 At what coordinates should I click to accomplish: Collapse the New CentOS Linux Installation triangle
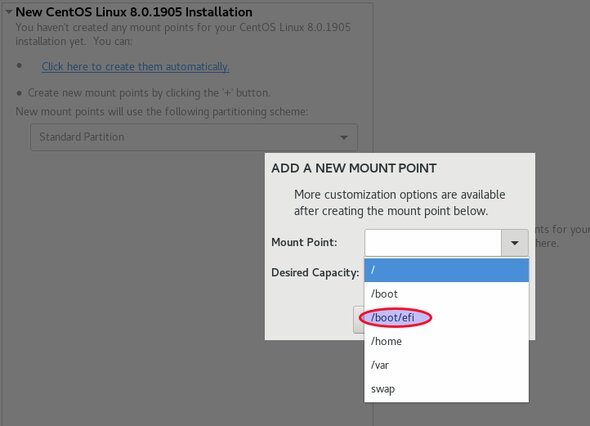coord(8,12)
